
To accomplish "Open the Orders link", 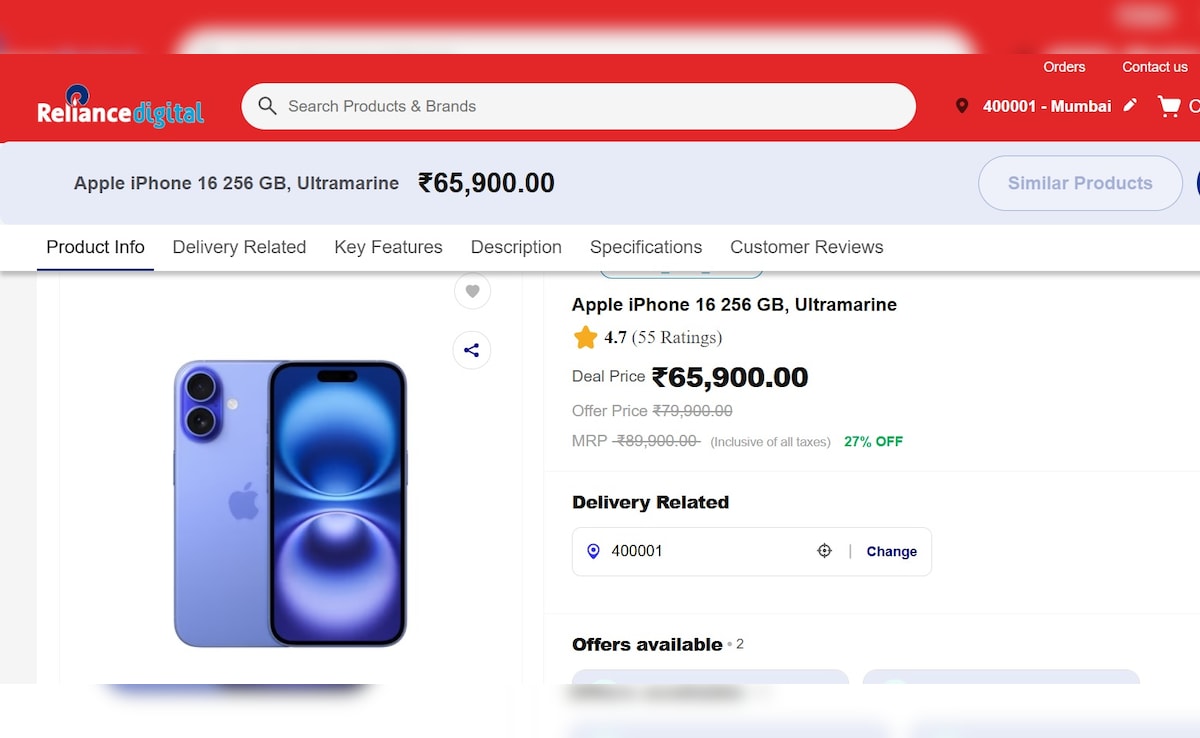I will click(x=1064, y=67).
